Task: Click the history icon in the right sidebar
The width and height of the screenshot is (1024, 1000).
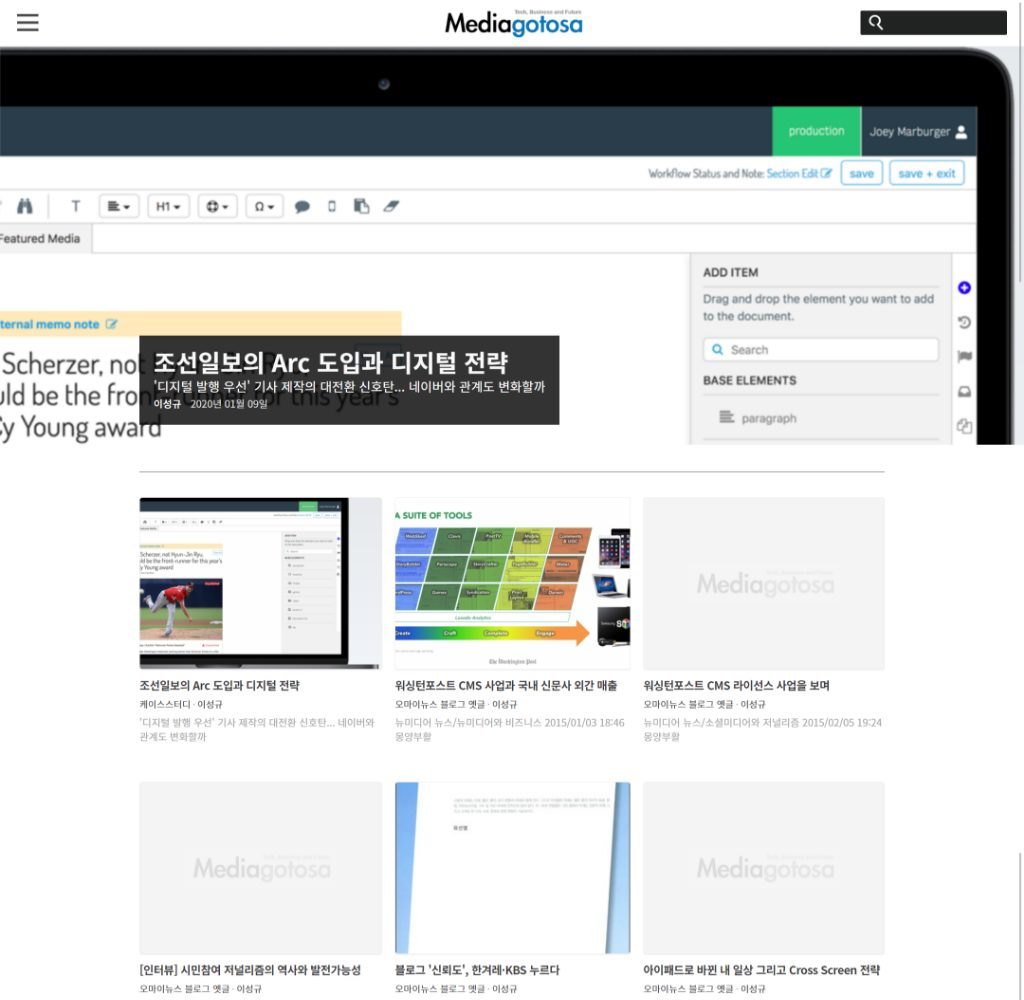Action: point(964,322)
